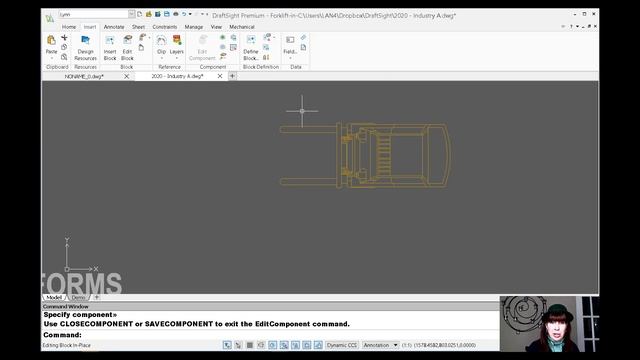Open the quick access toolbar customize dropdown

pyautogui.click(x=207, y=14)
